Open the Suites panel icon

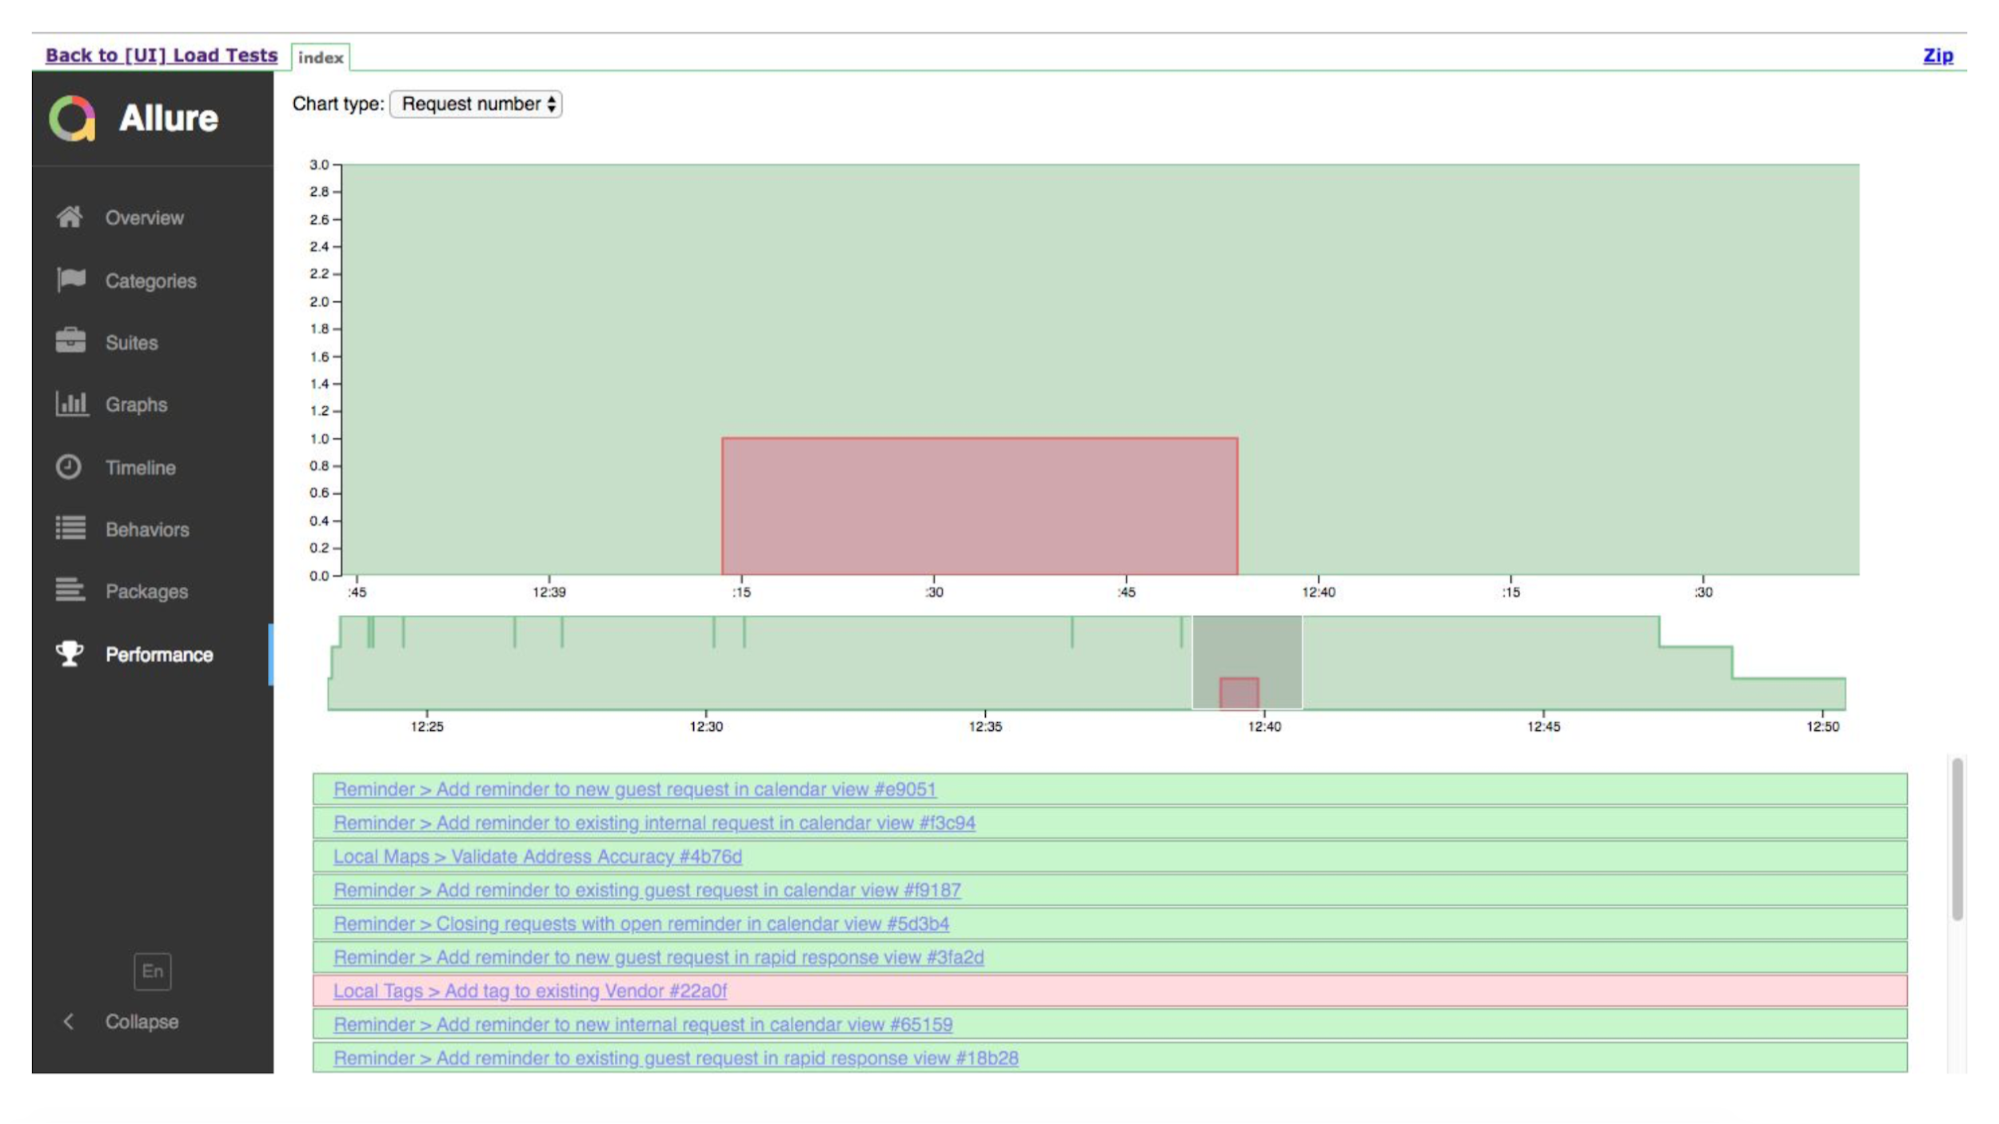(x=71, y=342)
